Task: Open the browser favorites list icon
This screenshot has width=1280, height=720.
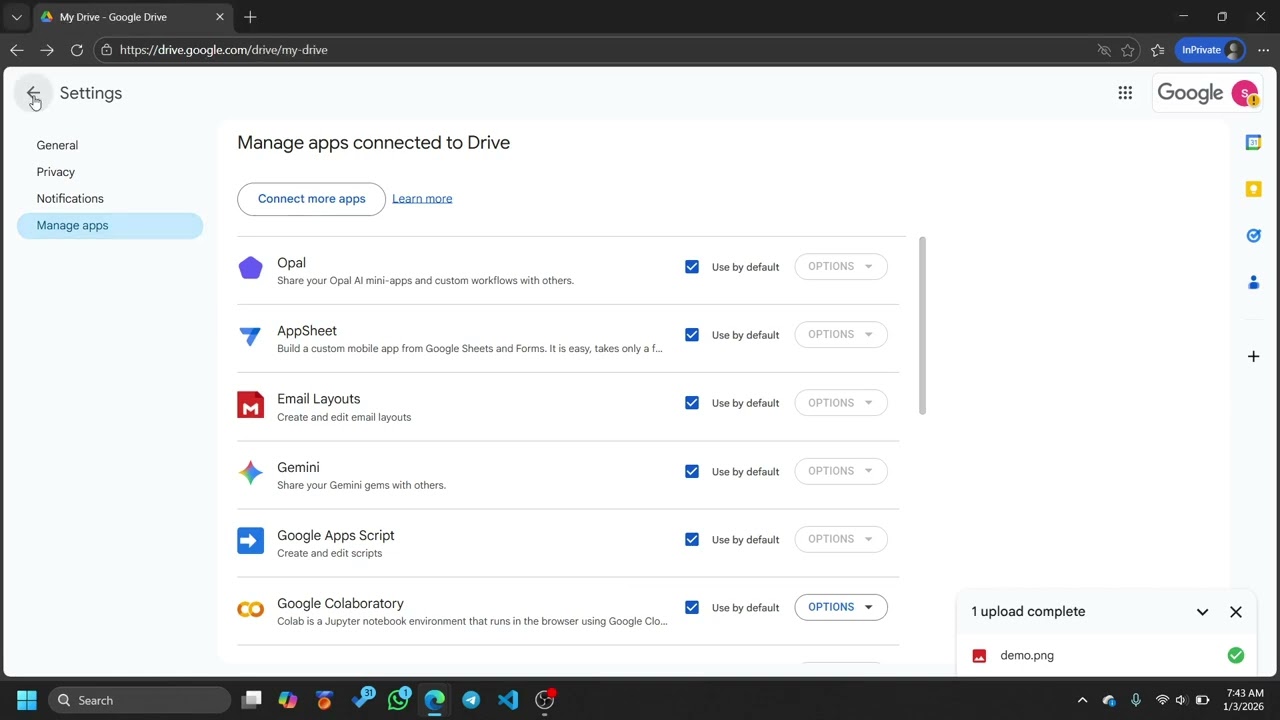Action: (1157, 50)
